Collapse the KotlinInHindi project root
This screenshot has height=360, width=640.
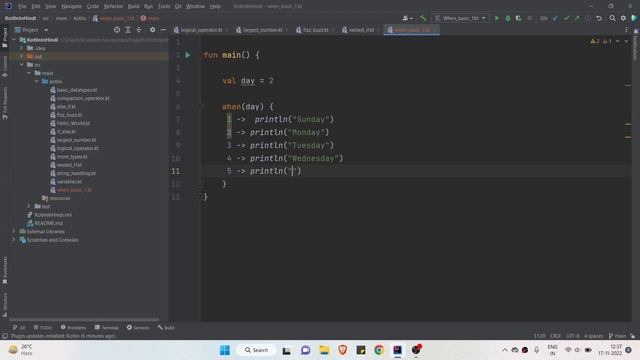(14, 40)
